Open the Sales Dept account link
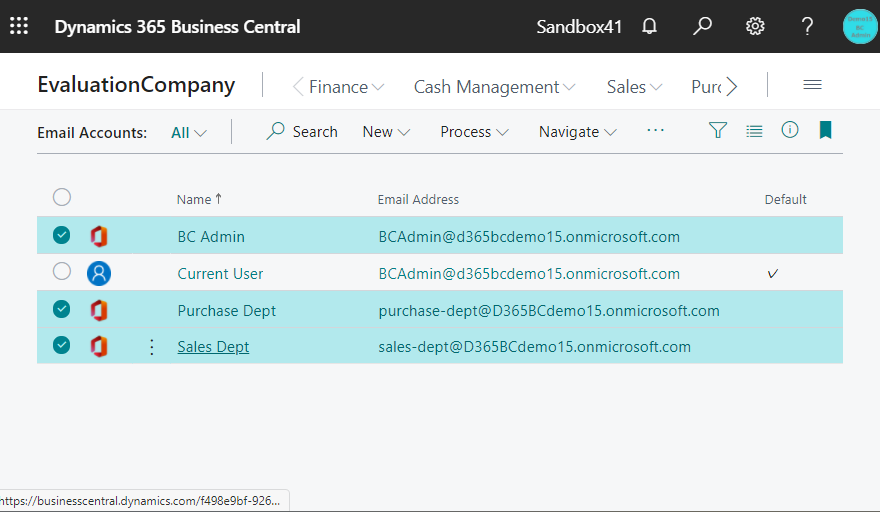Image resolution: width=880 pixels, height=512 pixels. [x=213, y=347]
